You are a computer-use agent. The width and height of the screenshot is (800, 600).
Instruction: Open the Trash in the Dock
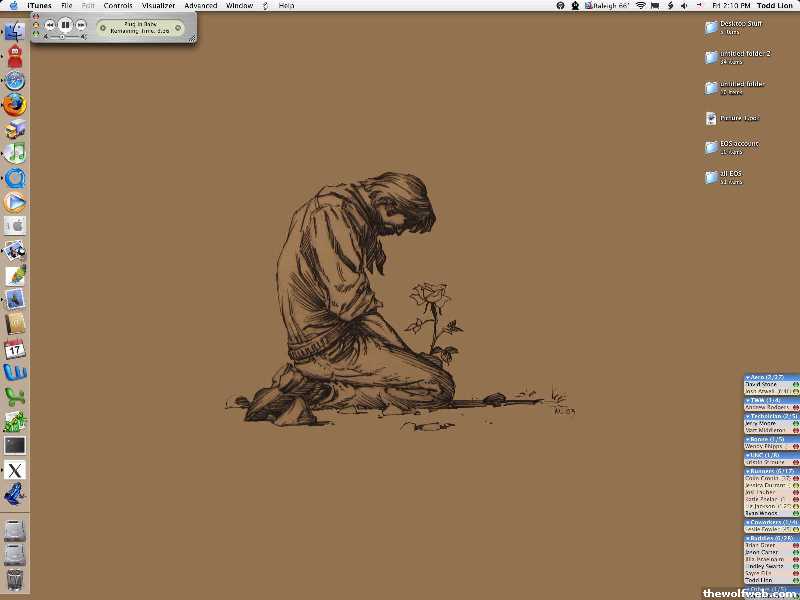click(x=14, y=579)
